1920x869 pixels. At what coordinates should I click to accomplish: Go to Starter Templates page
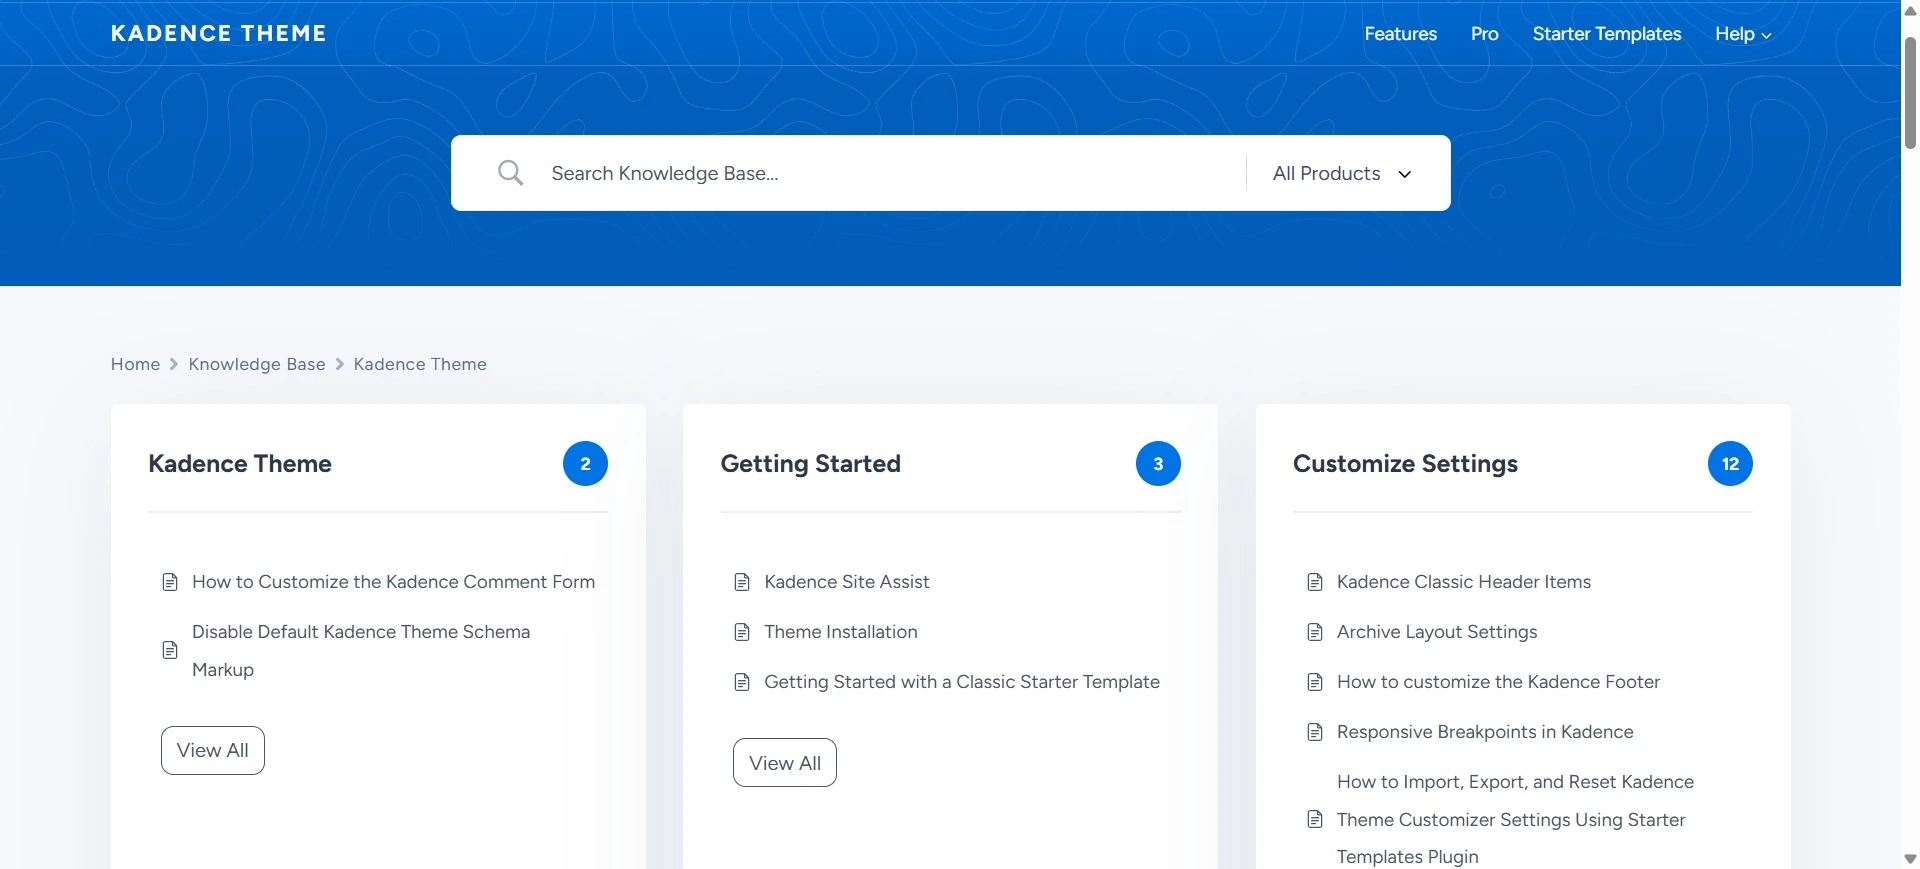(1606, 34)
